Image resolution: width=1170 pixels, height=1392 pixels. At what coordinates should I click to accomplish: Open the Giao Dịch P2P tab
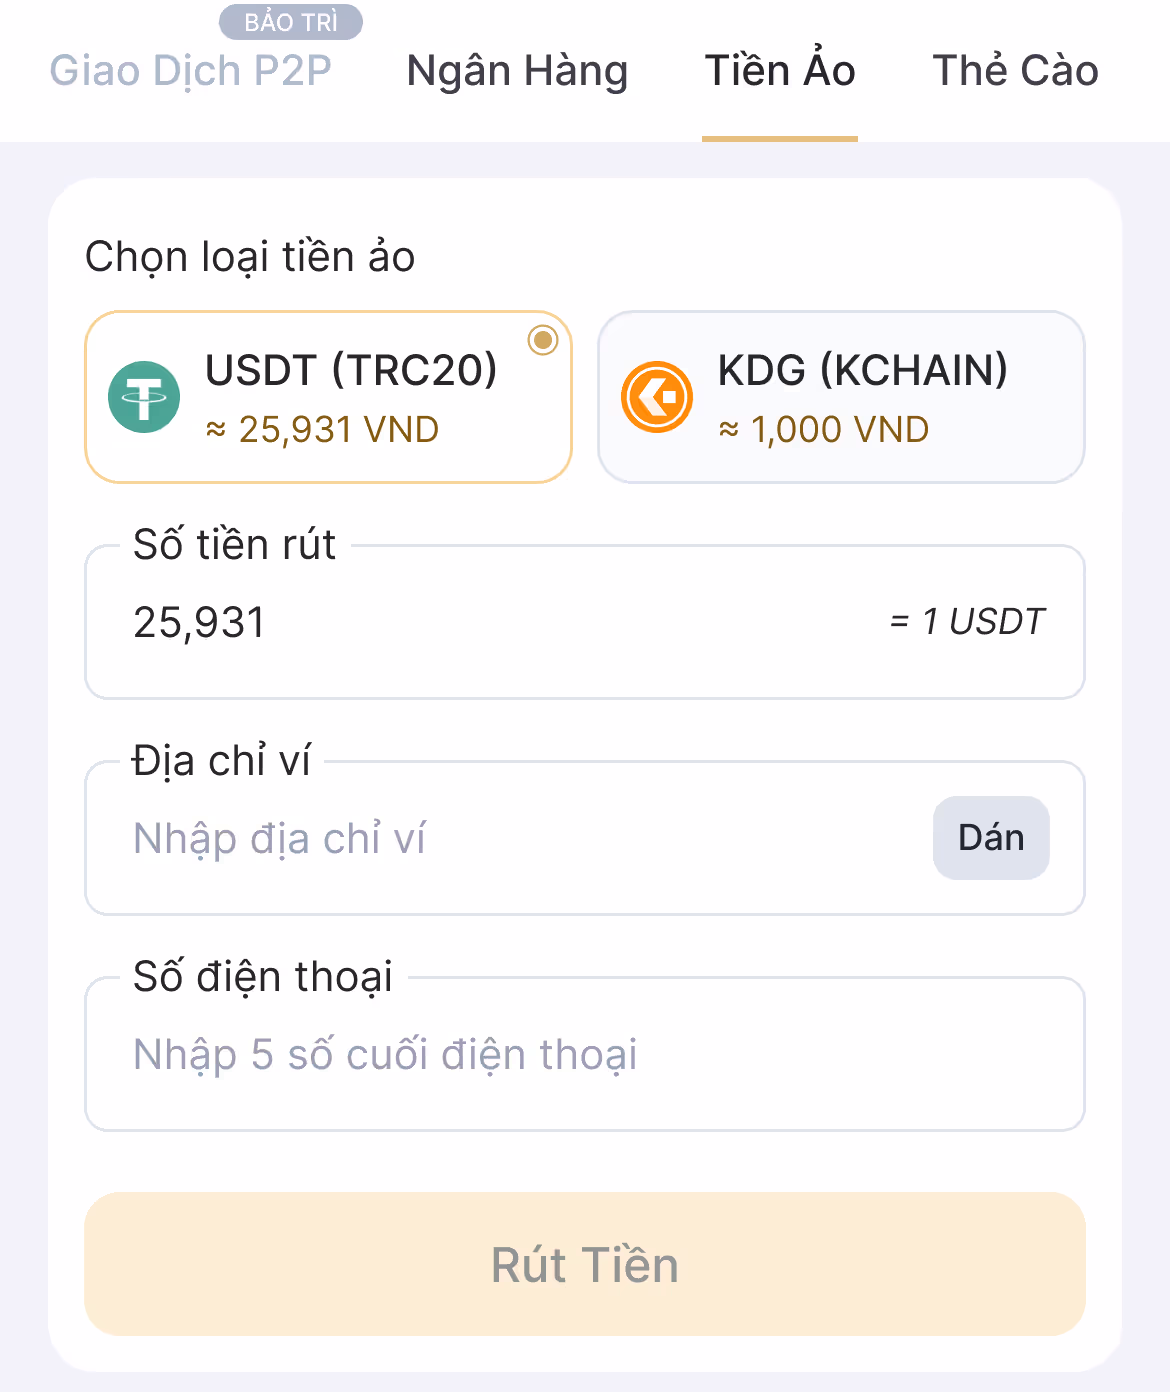tap(190, 71)
